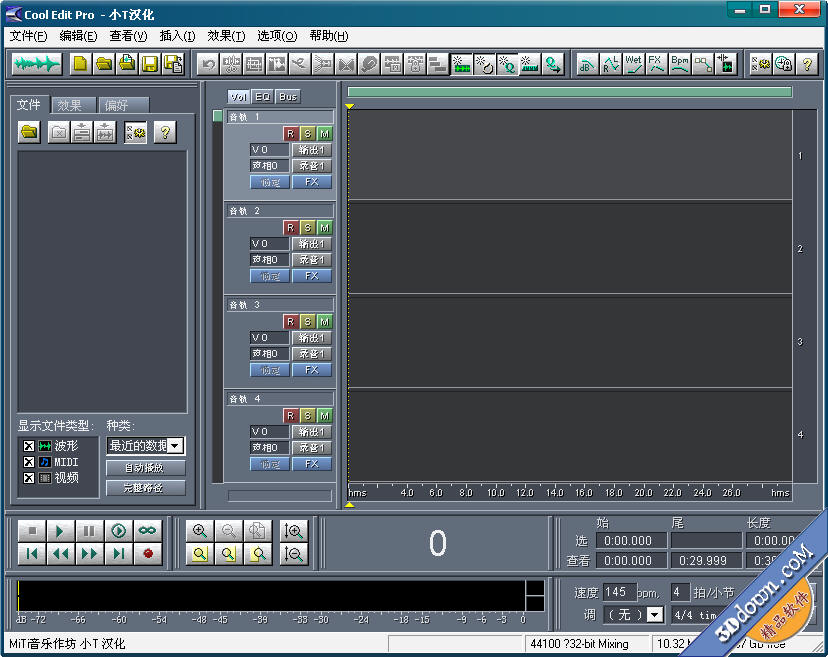Click the save-all floppy disks icon

[x=174, y=64]
